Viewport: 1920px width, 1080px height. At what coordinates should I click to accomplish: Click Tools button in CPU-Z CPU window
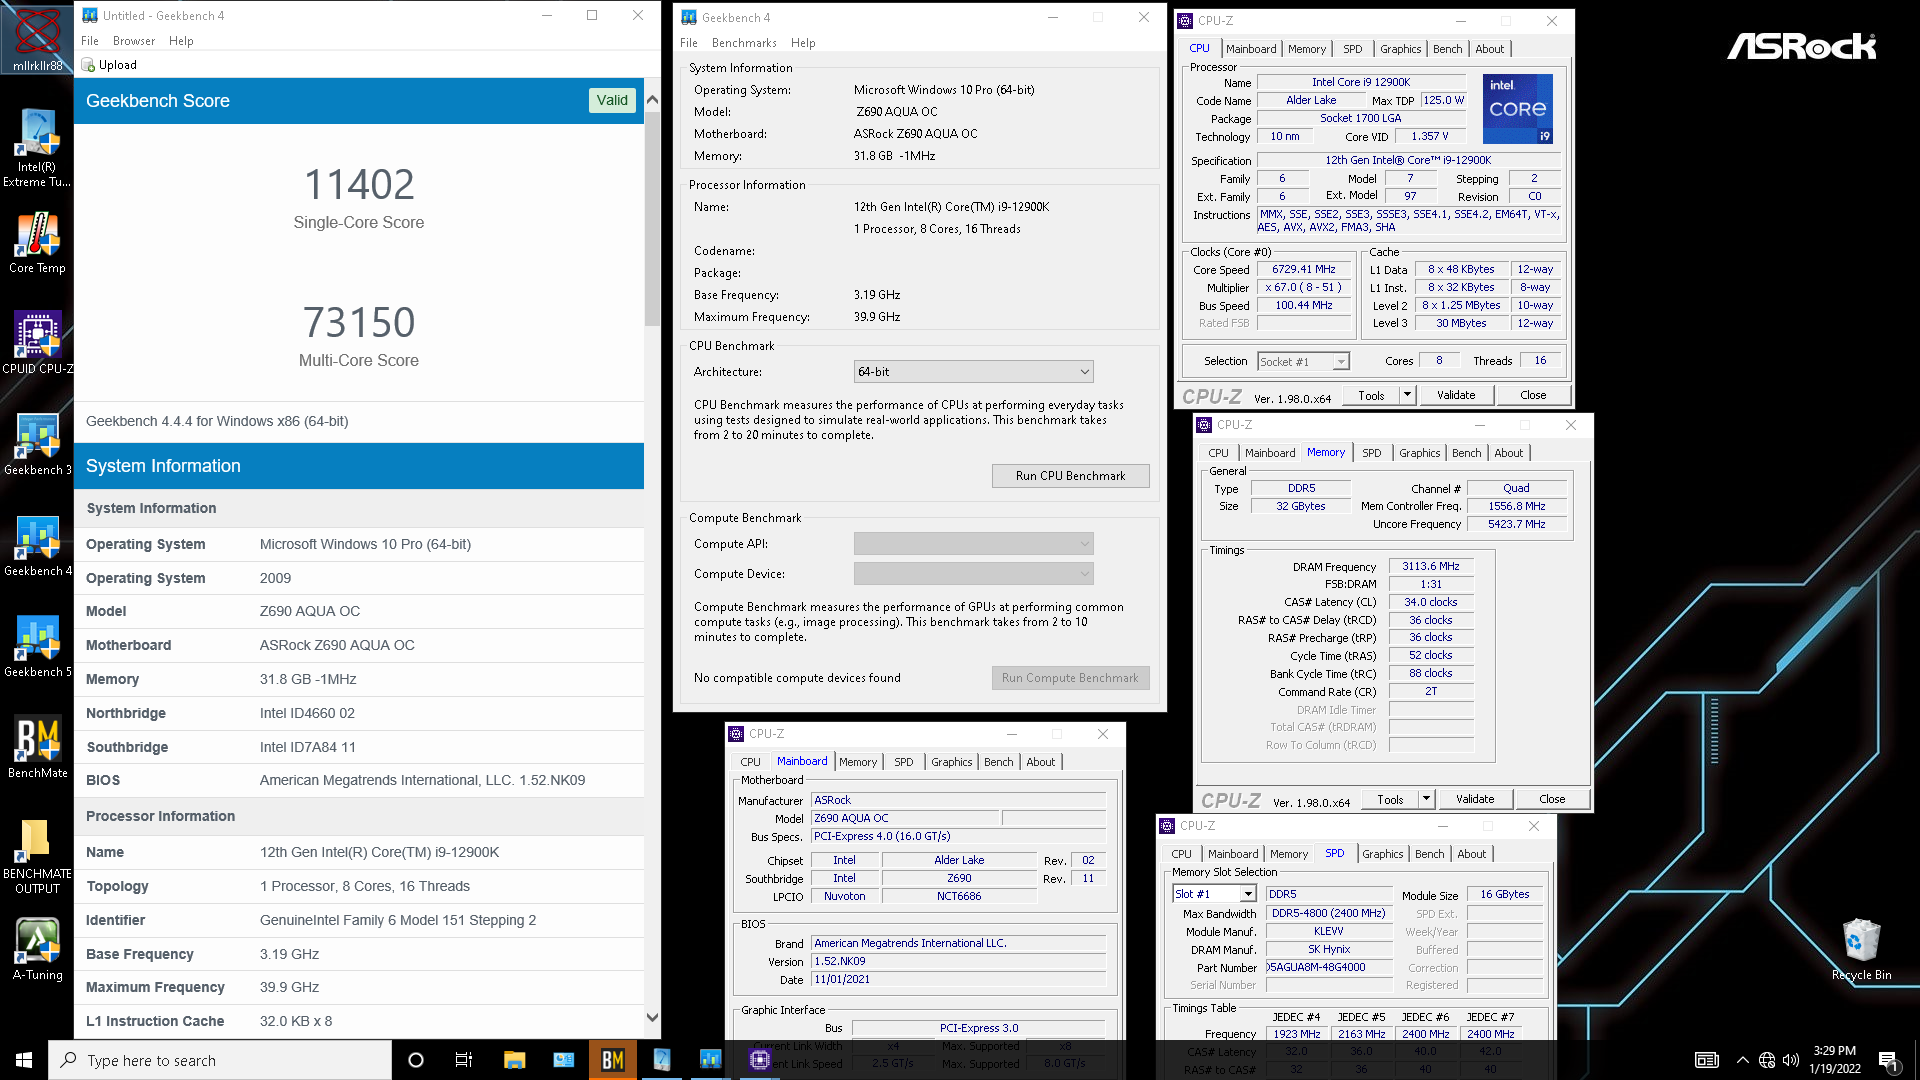[1371, 395]
